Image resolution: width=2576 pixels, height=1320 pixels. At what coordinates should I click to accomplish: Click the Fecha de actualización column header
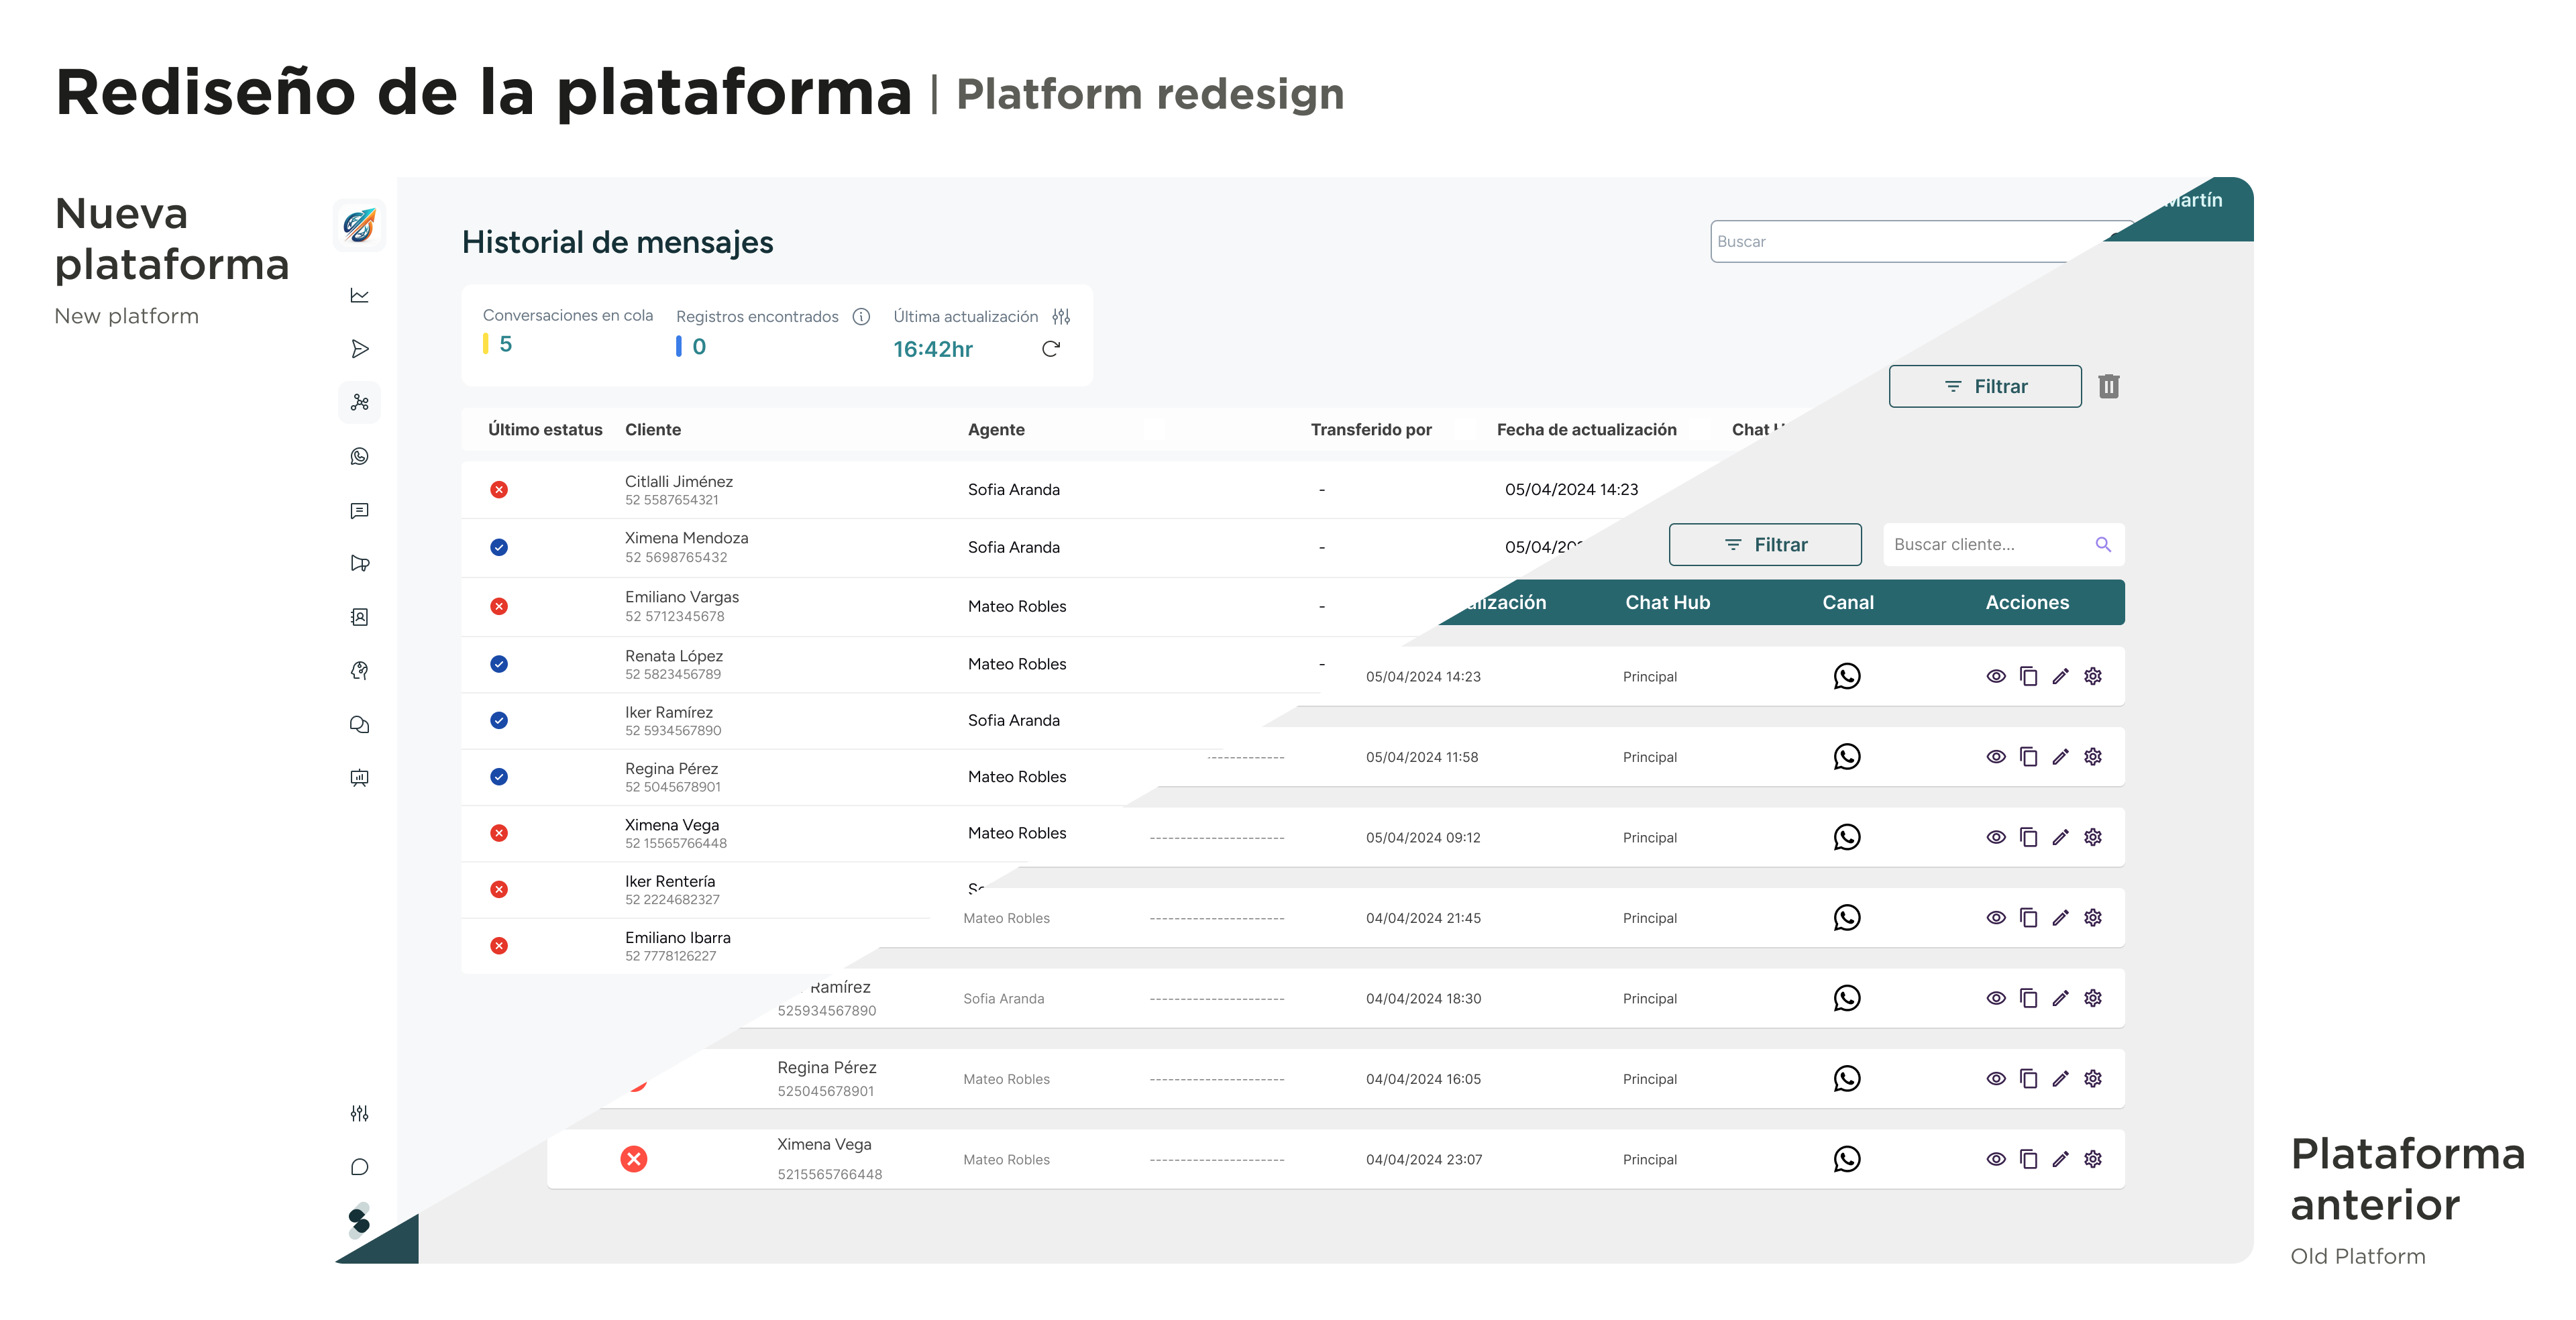(1586, 429)
